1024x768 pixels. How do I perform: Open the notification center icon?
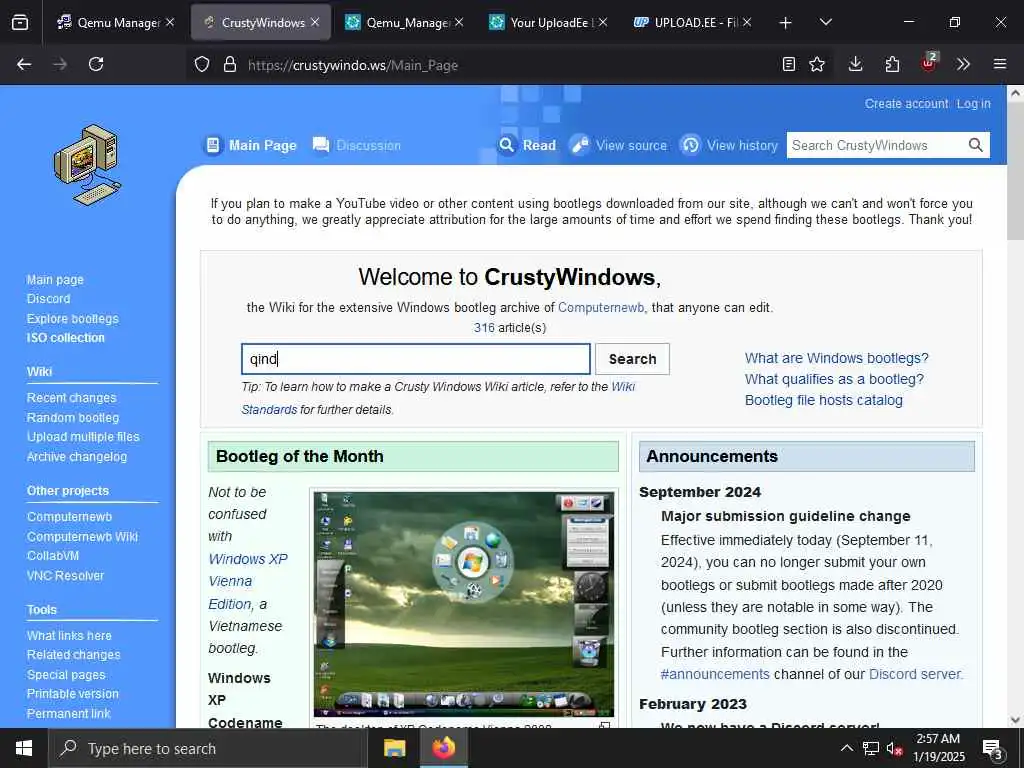point(992,749)
